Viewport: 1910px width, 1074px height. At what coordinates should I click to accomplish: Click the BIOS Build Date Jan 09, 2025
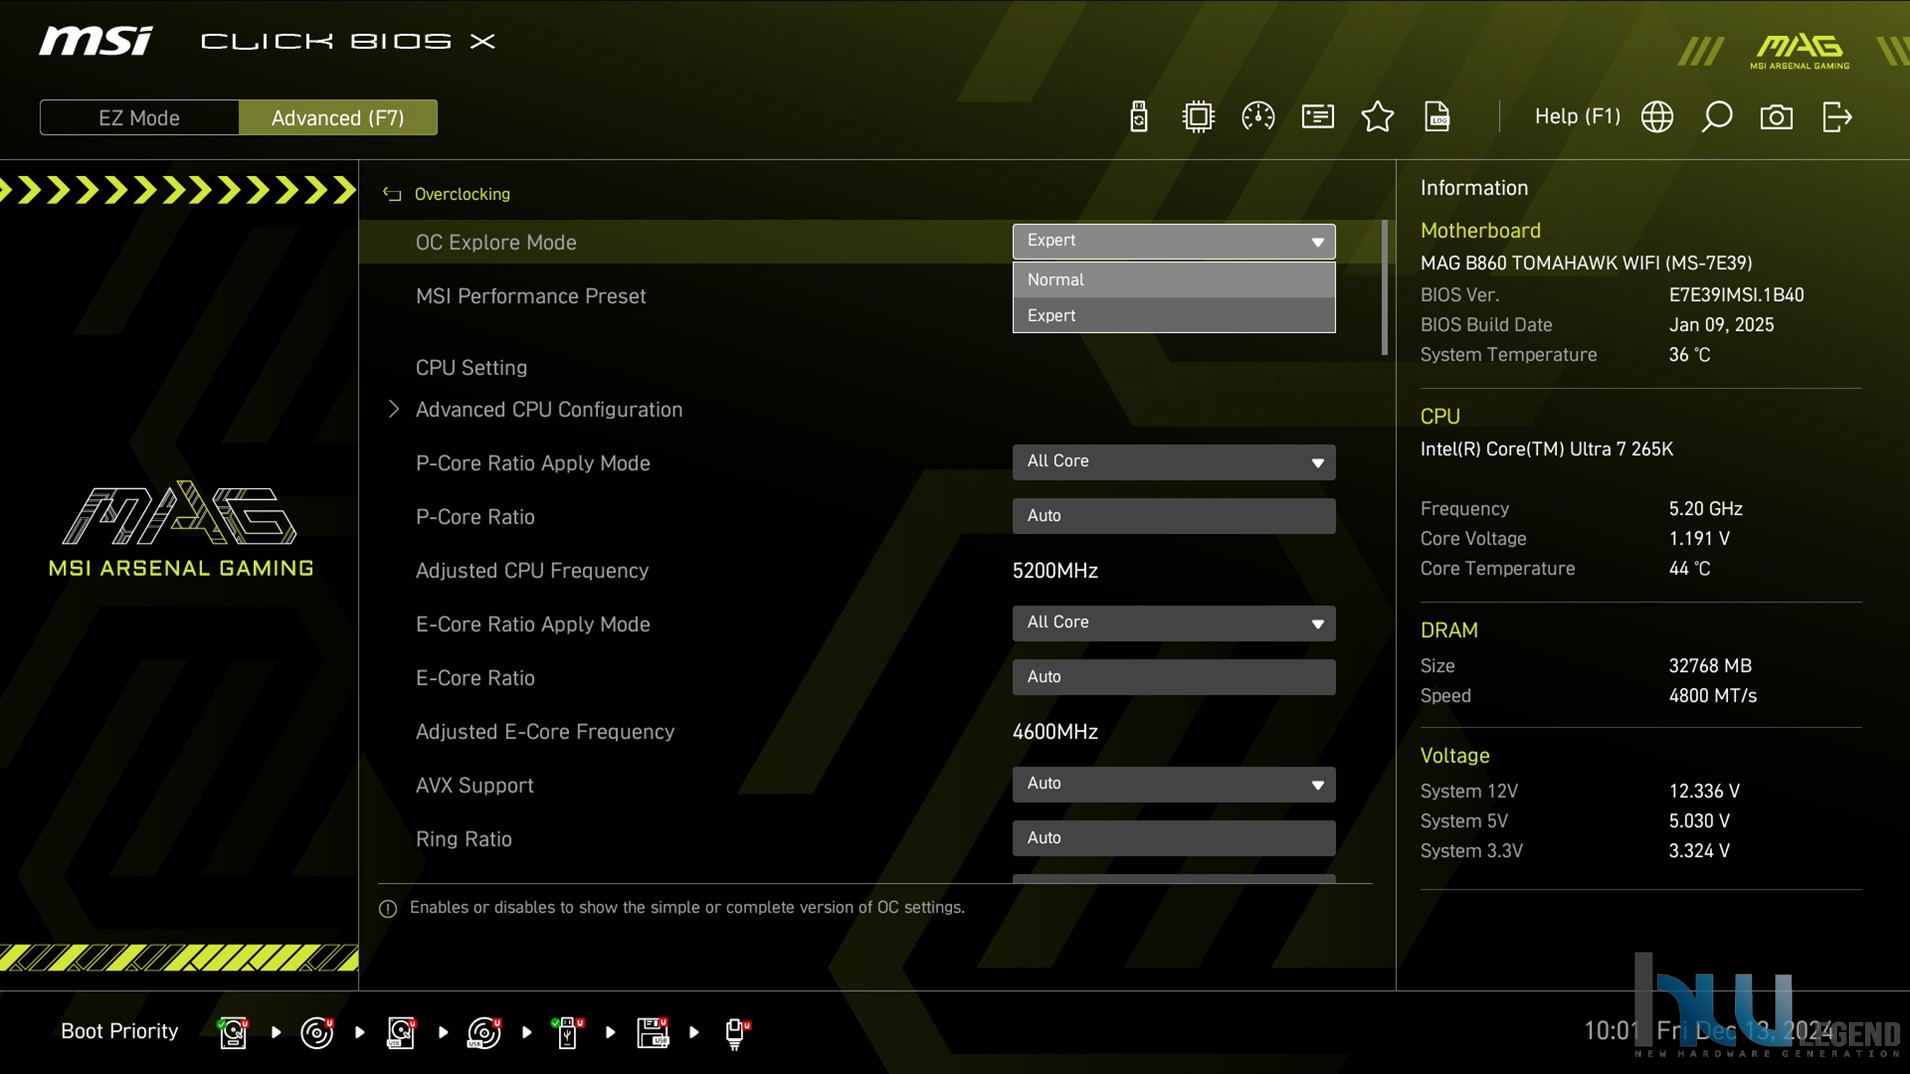click(1721, 325)
